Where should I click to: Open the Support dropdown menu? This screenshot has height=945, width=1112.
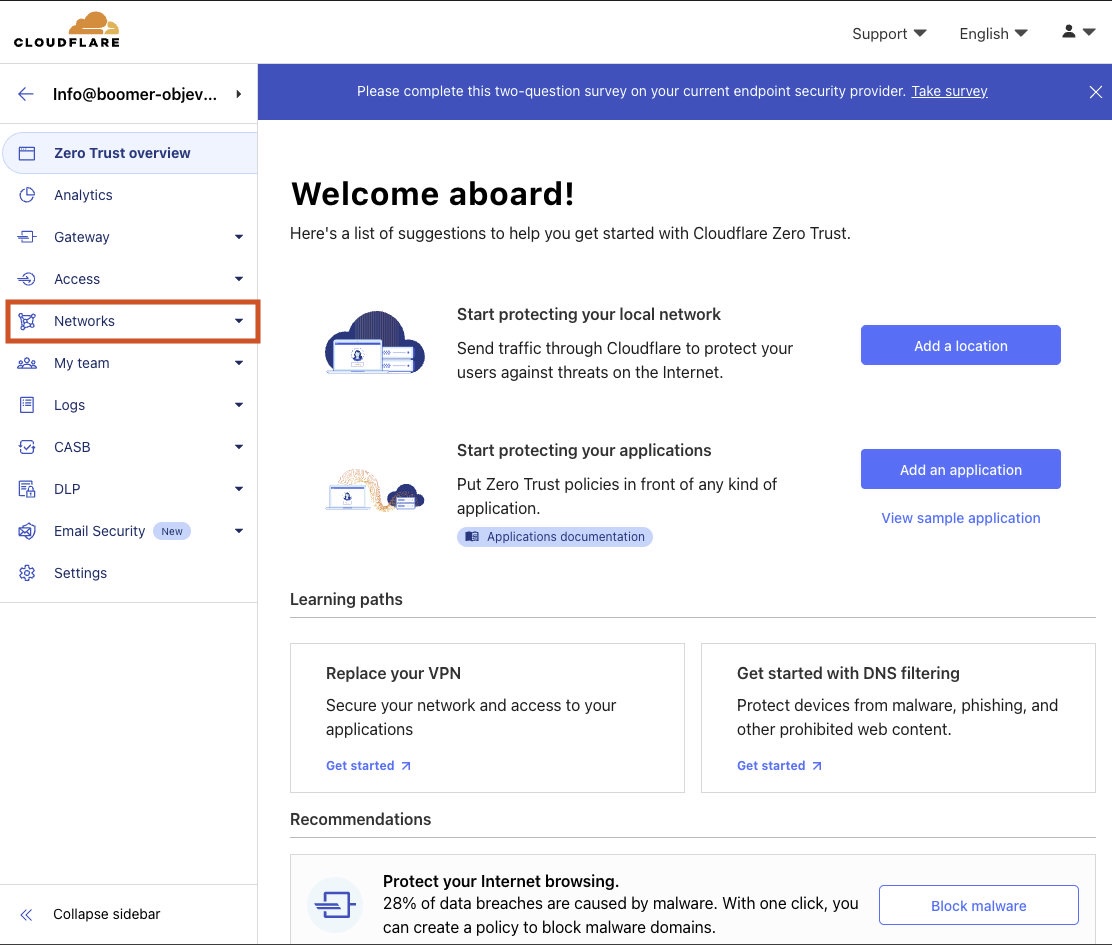tap(888, 34)
